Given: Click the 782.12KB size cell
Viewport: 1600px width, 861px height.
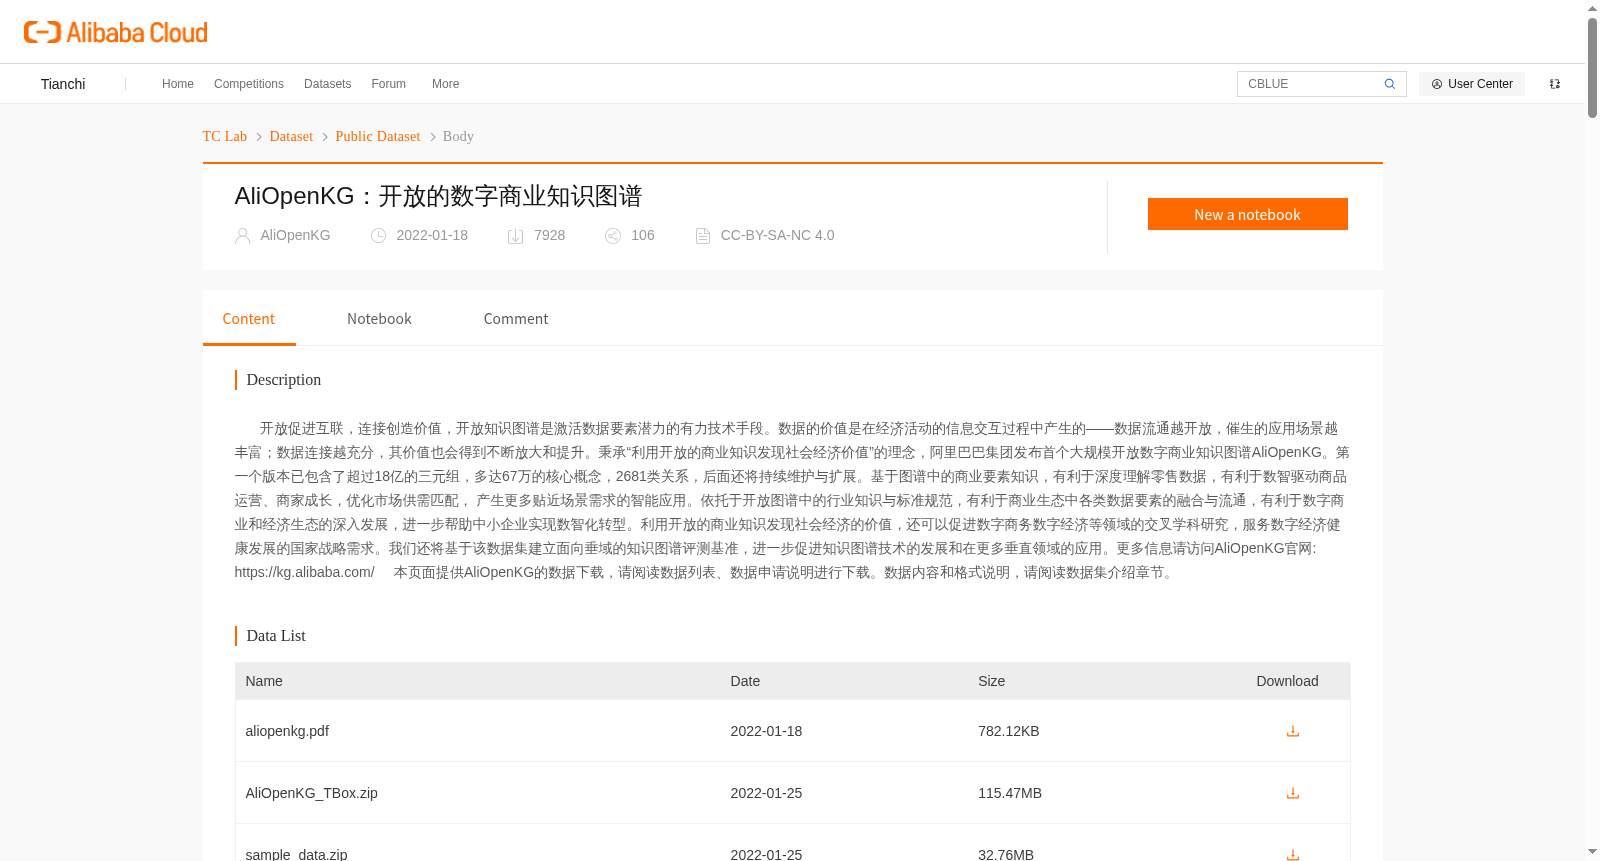Looking at the screenshot, I should pos(1009,731).
